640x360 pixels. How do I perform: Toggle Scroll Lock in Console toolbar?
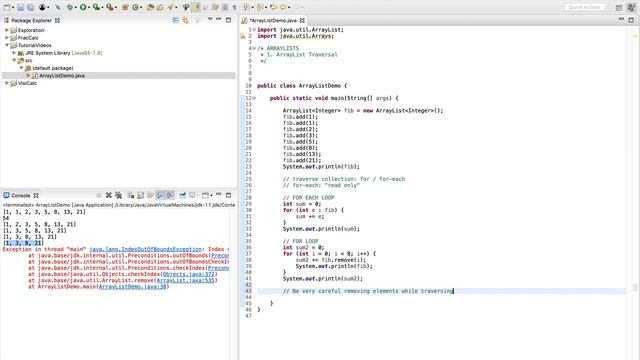140,195
